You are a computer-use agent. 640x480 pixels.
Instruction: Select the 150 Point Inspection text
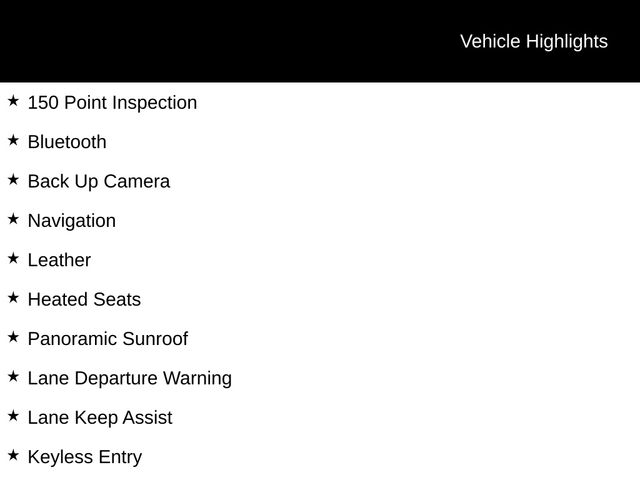[x=112, y=103]
